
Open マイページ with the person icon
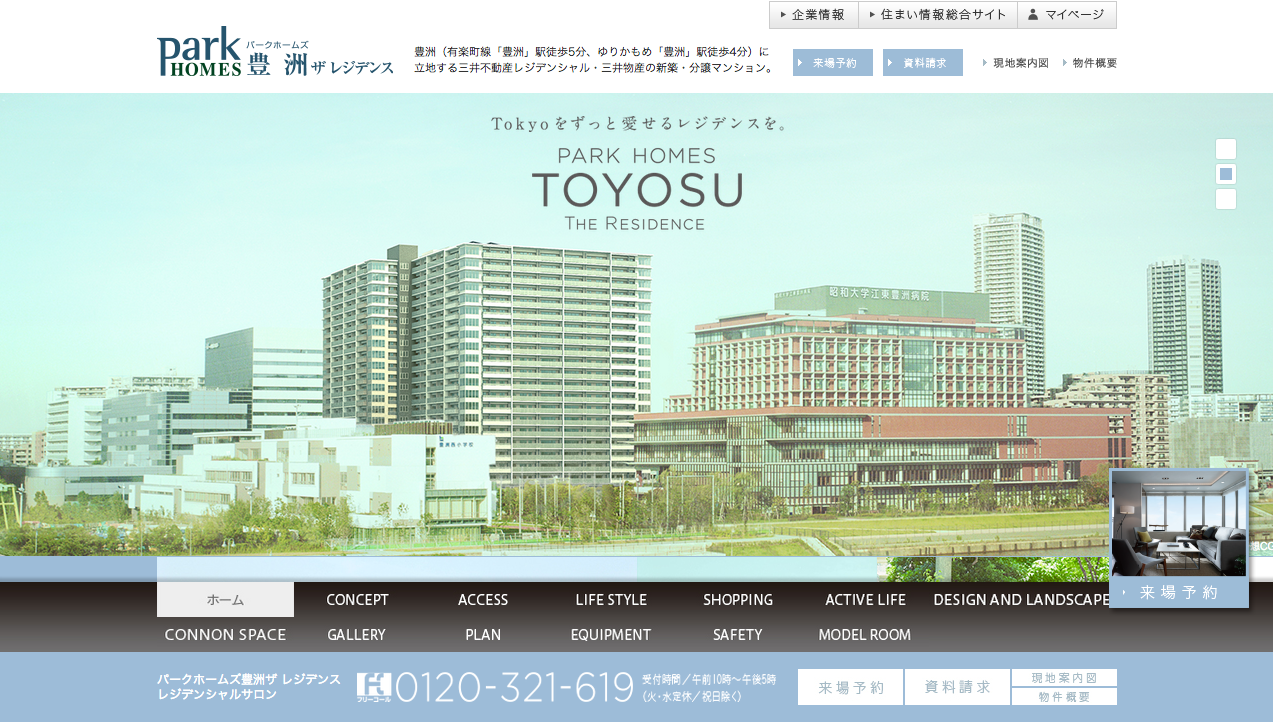tap(1066, 15)
